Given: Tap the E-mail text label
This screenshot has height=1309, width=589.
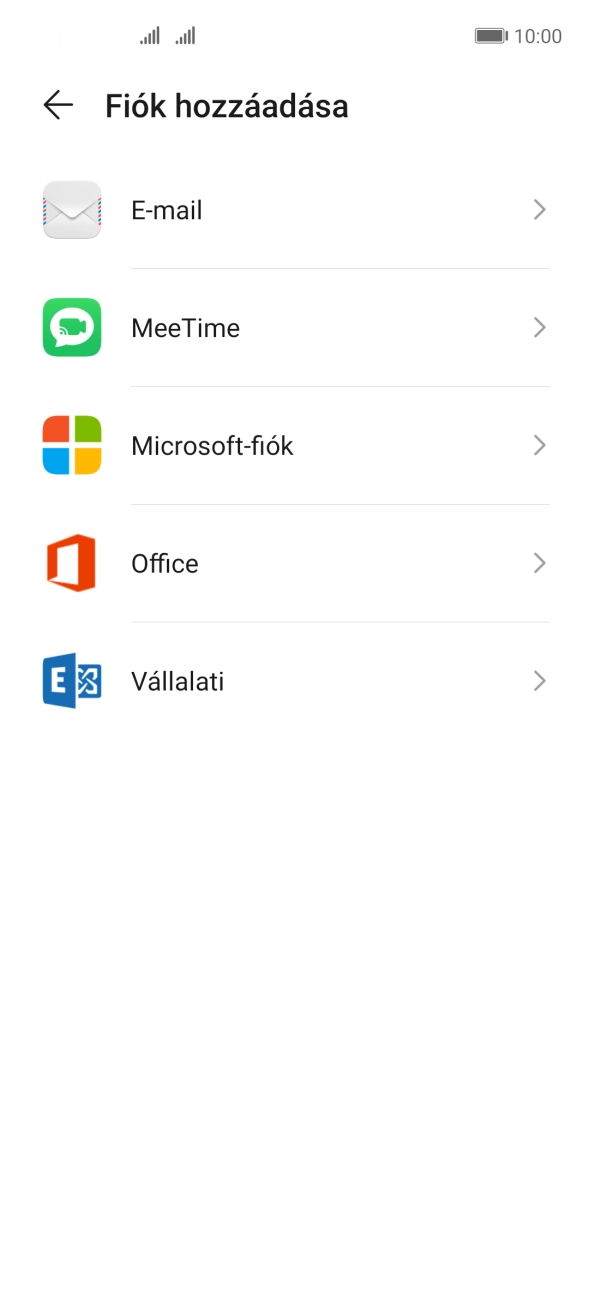Looking at the screenshot, I should [x=167, y=210].
